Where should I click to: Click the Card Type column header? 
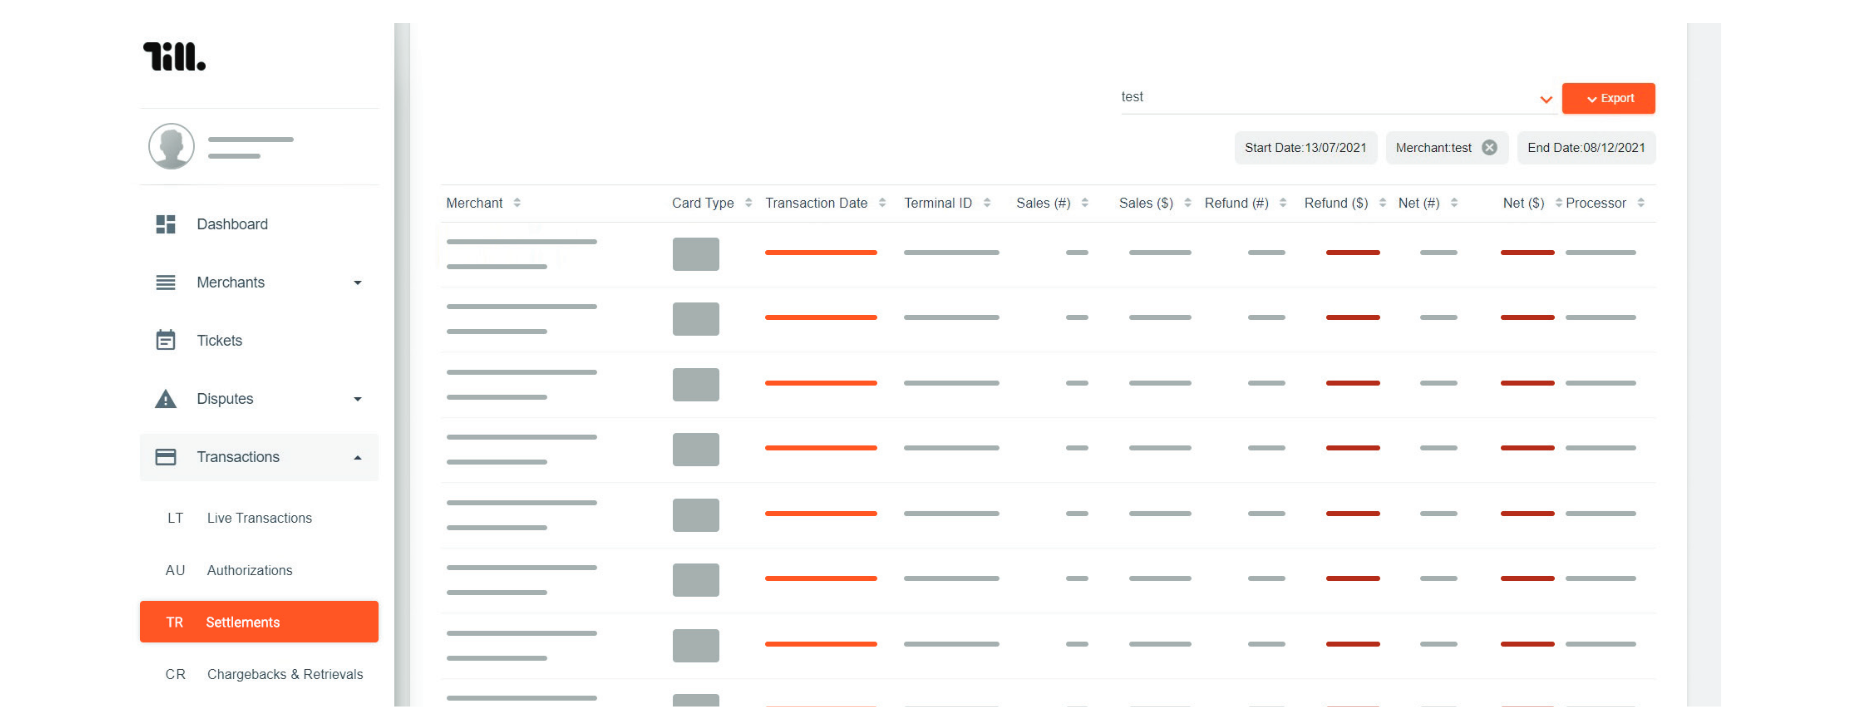click(x=703, y=203)
